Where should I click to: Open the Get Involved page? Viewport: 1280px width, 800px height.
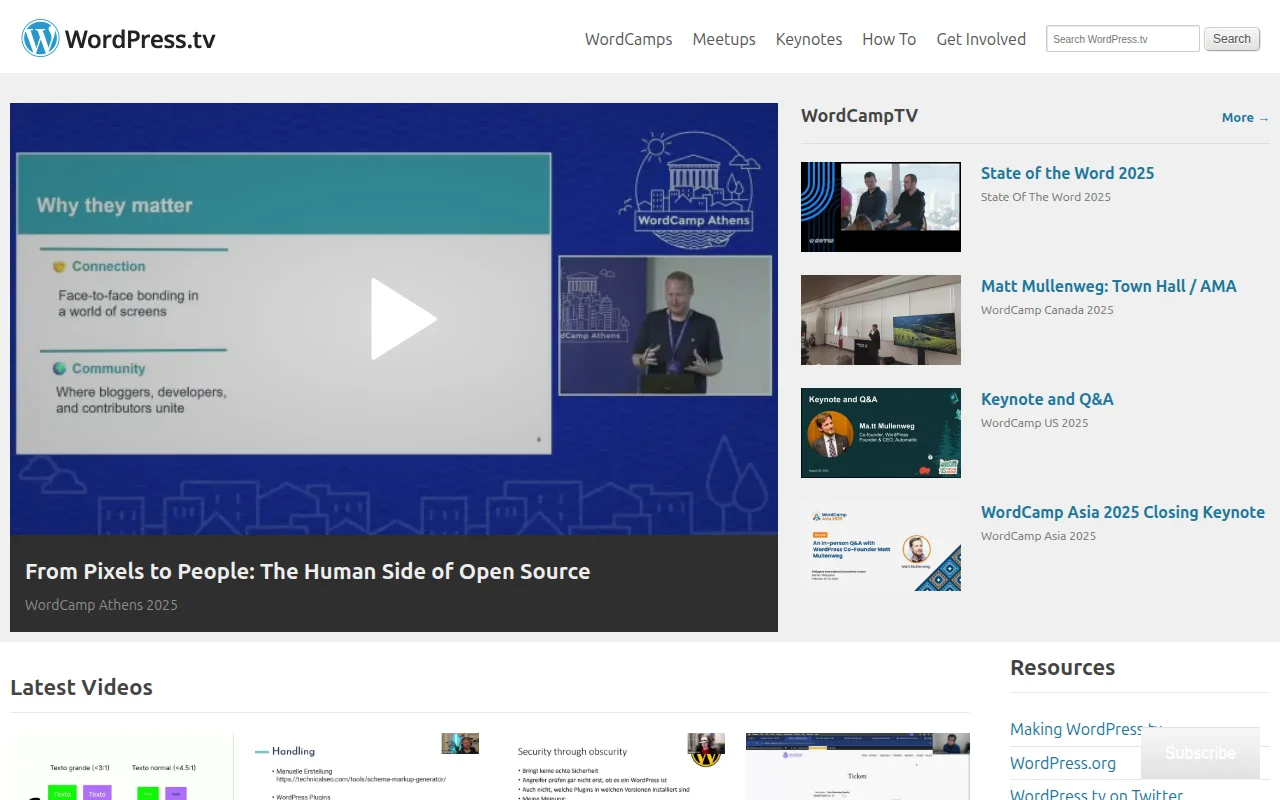click(981, 39)
